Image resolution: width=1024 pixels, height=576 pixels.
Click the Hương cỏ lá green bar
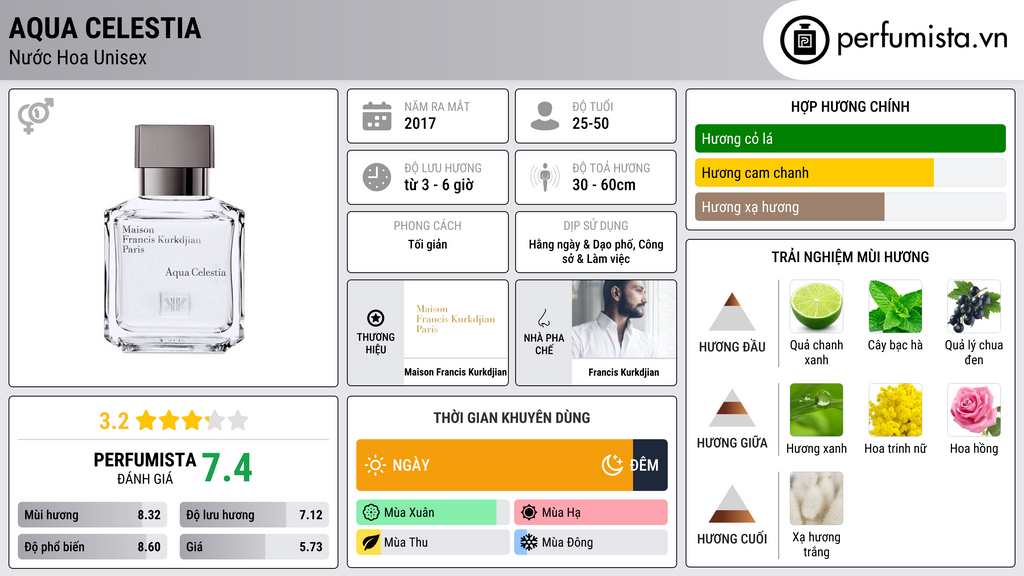[850, 138]
